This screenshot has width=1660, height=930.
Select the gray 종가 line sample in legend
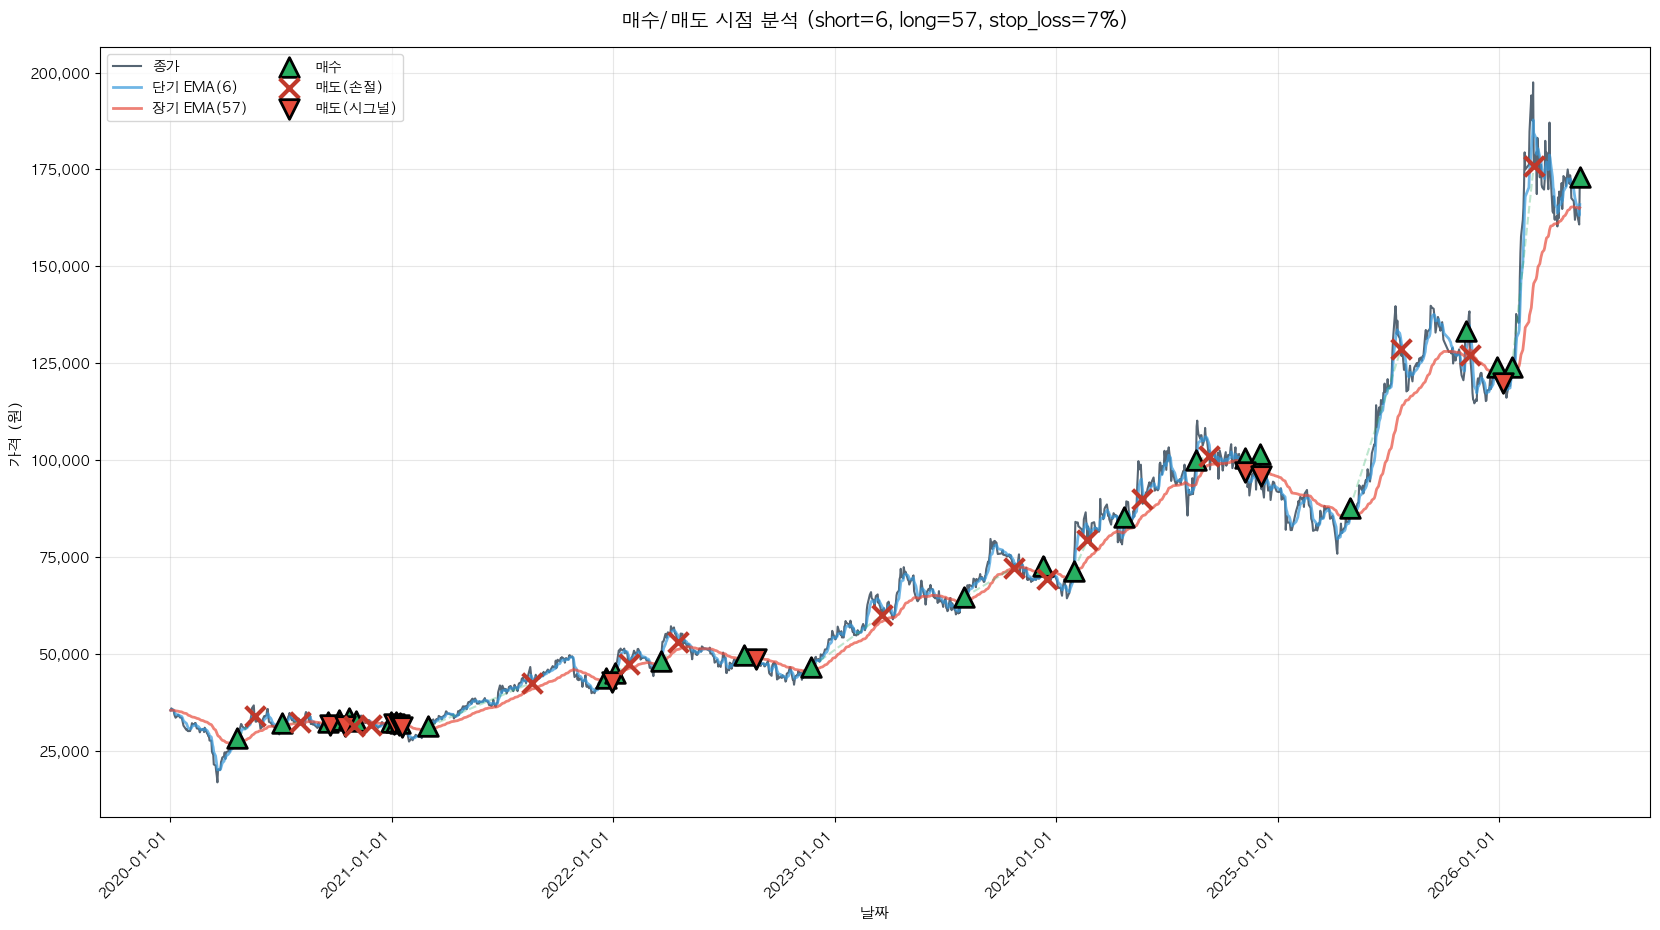[x=127, y=67]
